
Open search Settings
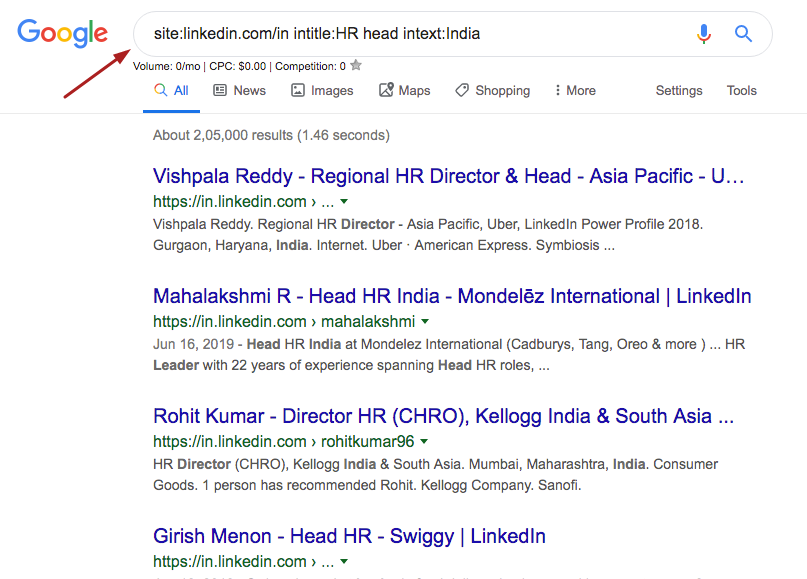[x=679, y=91]
